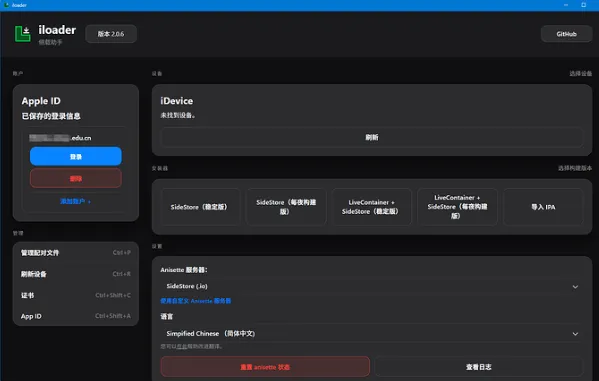Click the add account link

pos(75,201)
